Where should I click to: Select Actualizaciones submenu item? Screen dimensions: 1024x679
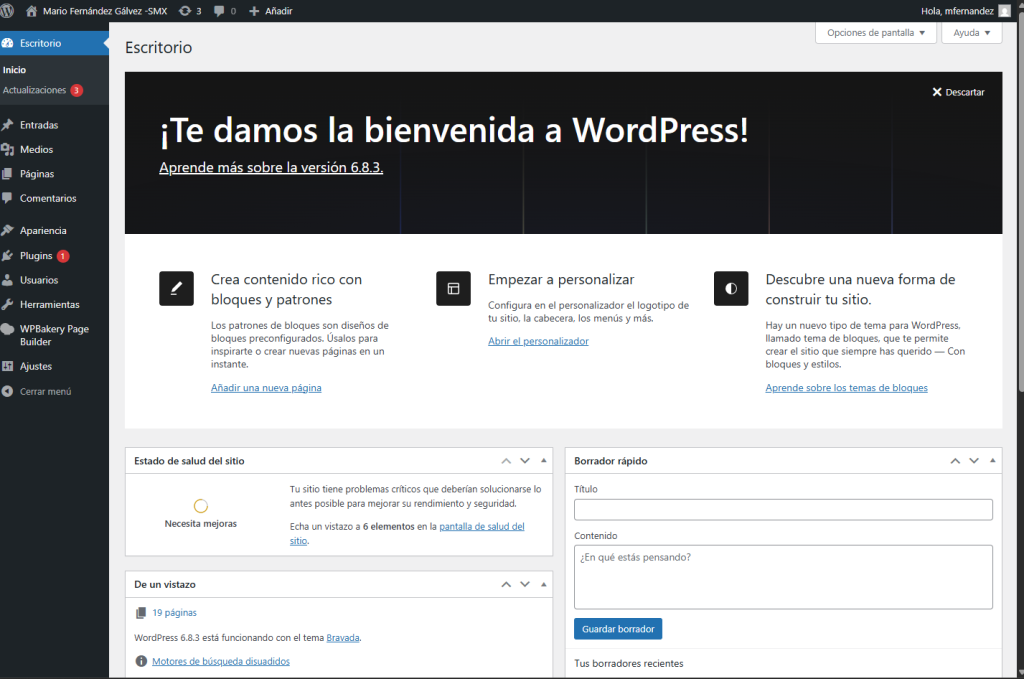pyautogui.click(x=34, y=90)
